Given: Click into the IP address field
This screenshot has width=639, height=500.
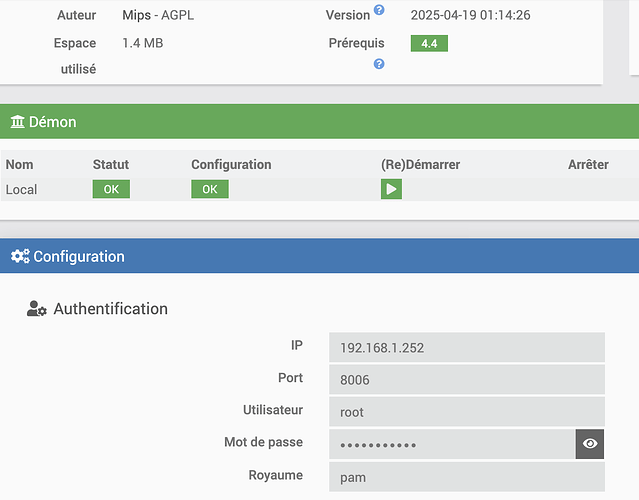Looking at the screenshot, I should pyautogui.click(x=466, y=348).
